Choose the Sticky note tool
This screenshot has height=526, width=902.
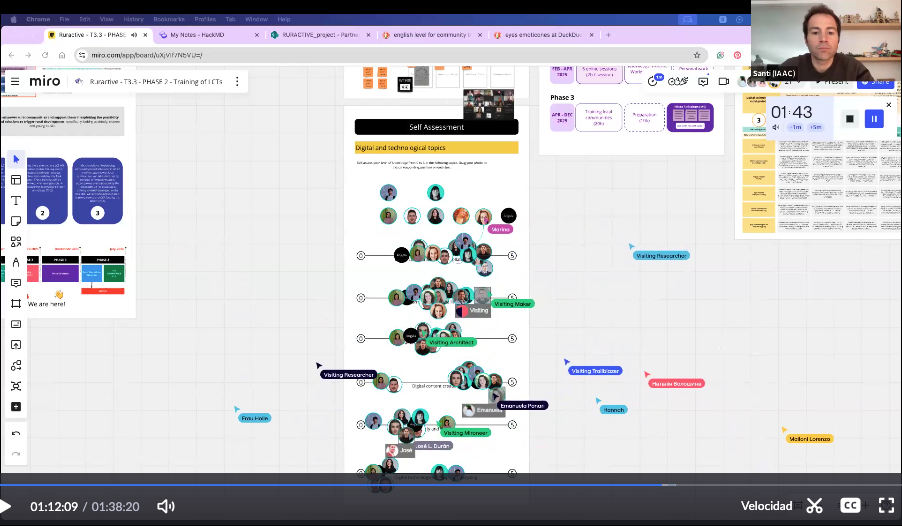click(x=16, y=221)
